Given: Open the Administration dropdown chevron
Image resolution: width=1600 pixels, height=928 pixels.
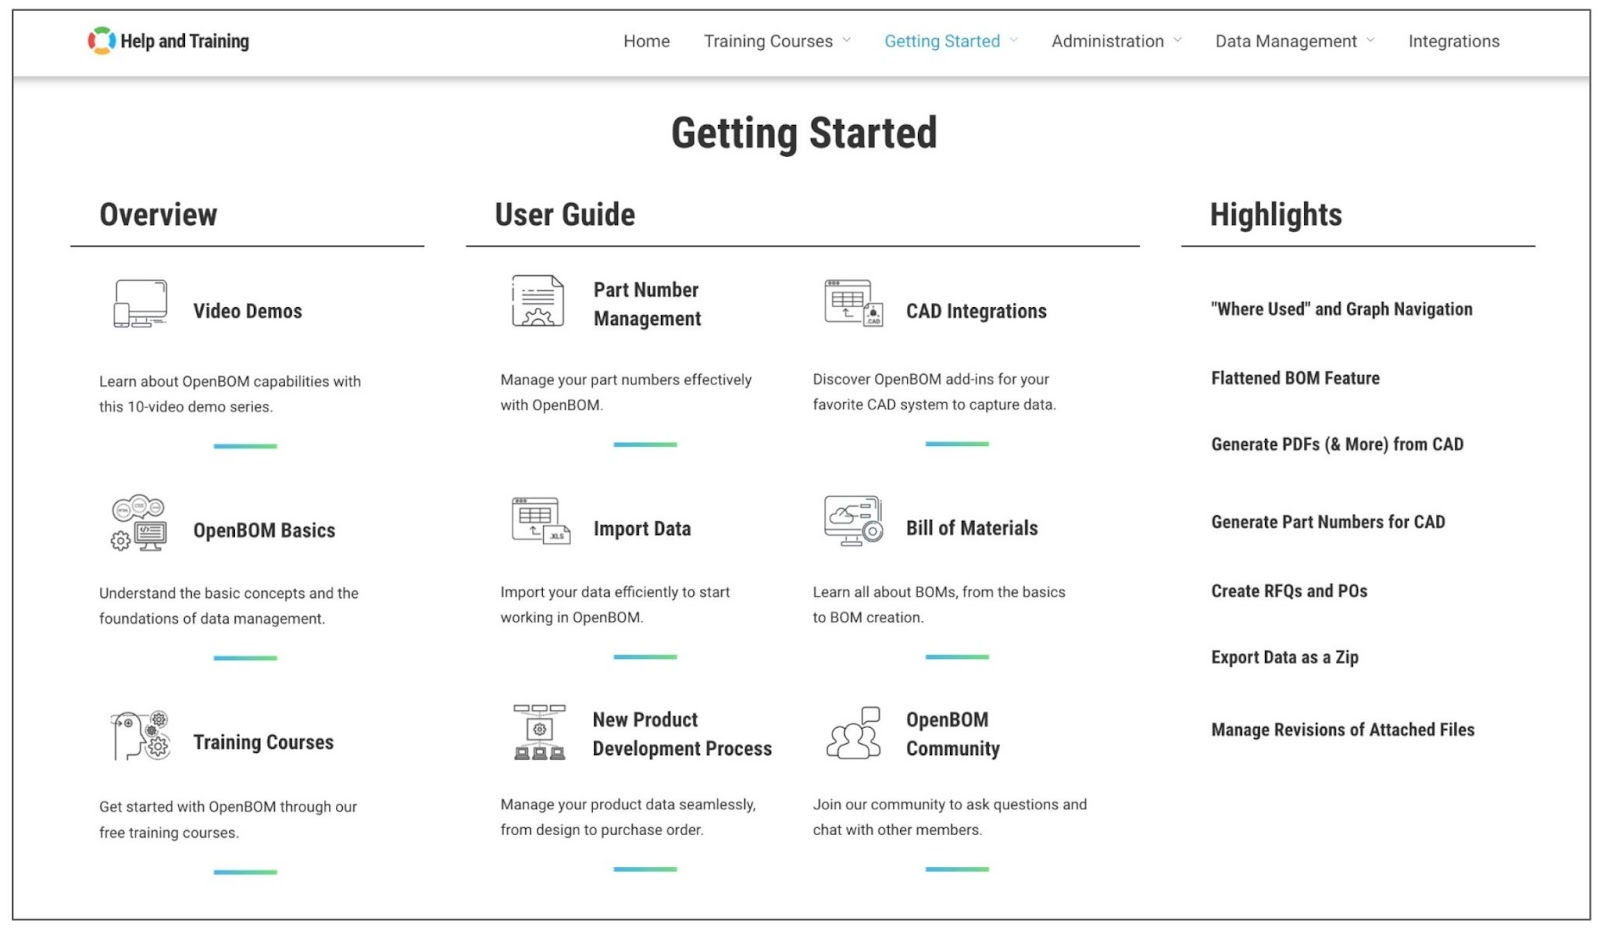Looking at the screenshot, I should coord(1178,40).
